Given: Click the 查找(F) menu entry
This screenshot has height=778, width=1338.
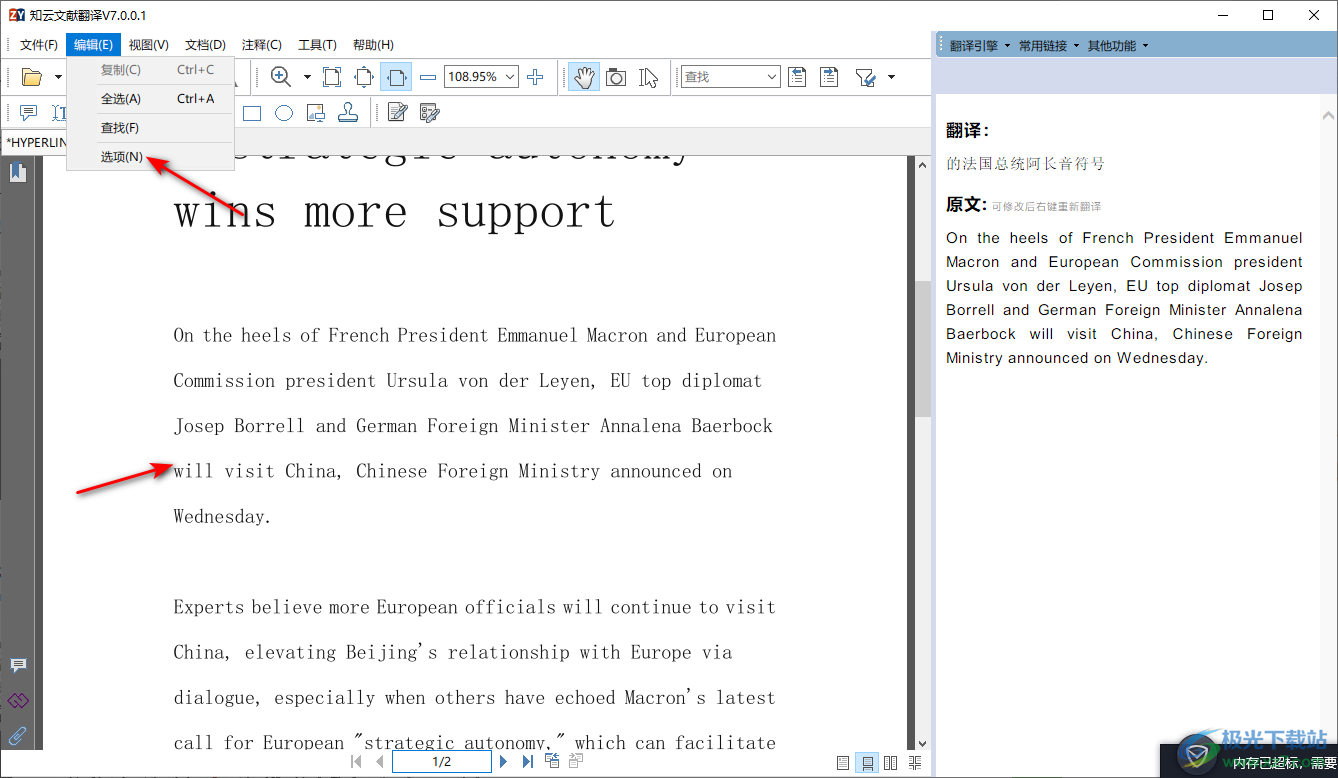Looking at the screenshot, I should (x=120, y=128).
